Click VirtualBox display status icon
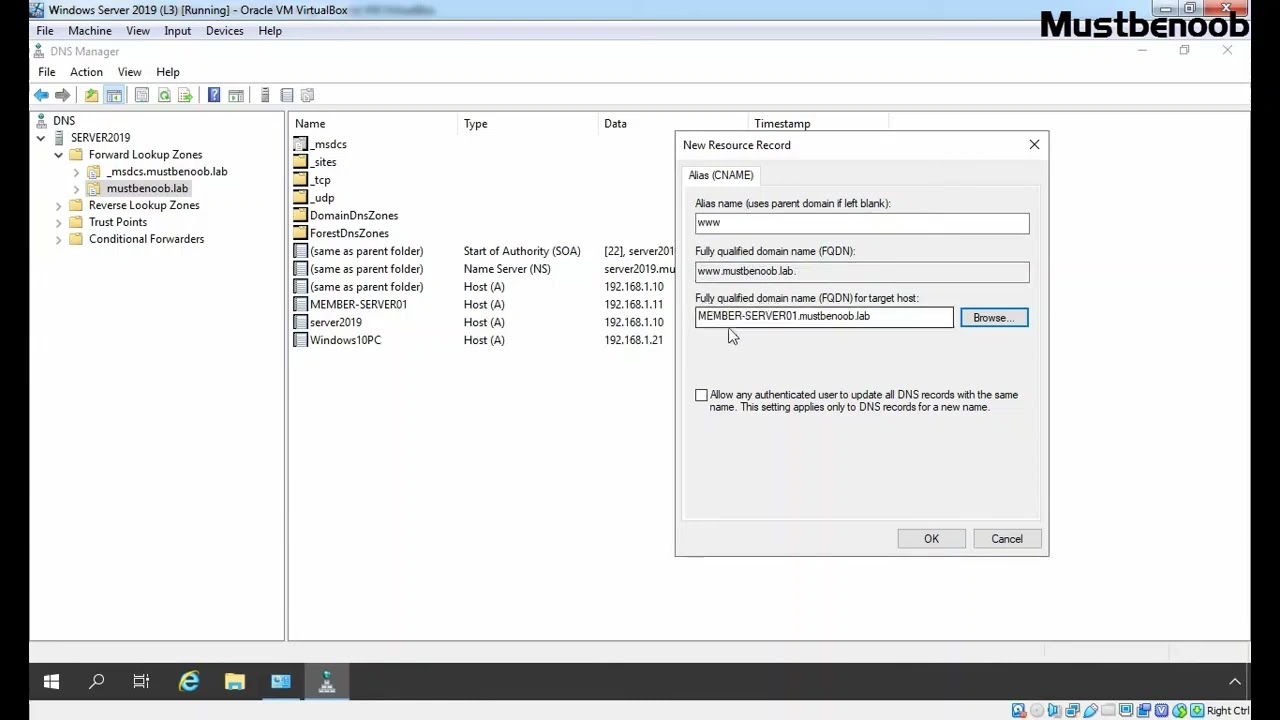The width and height of the screenshot is (1280, 720). (x=1126, y=711)
